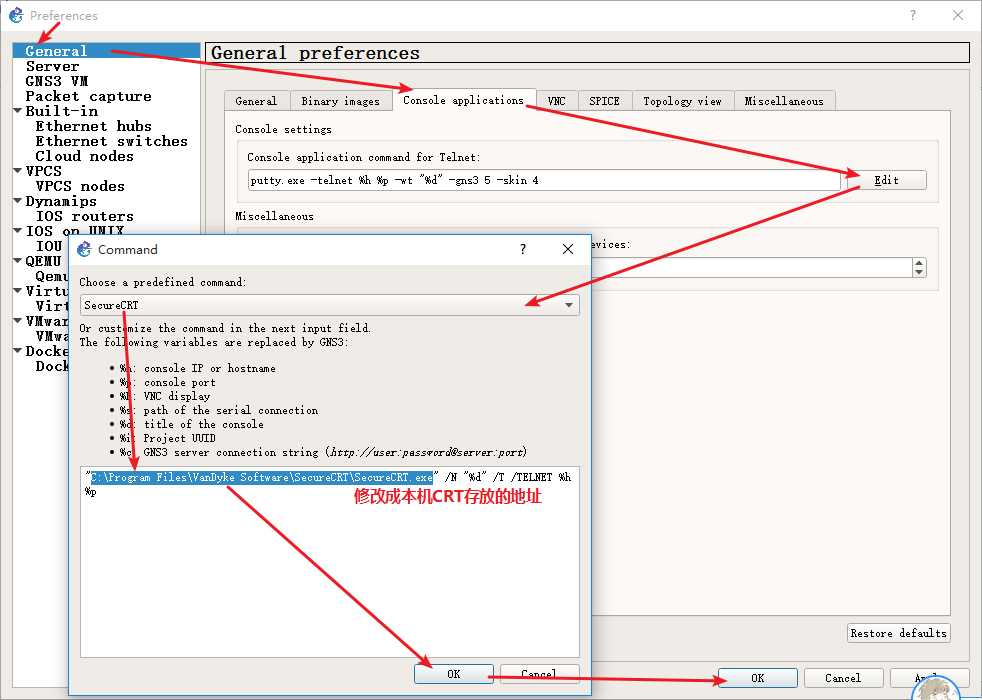Collapse the IOS on UNIX group
This screenshot has height=700, width=982.
[18, 231]
